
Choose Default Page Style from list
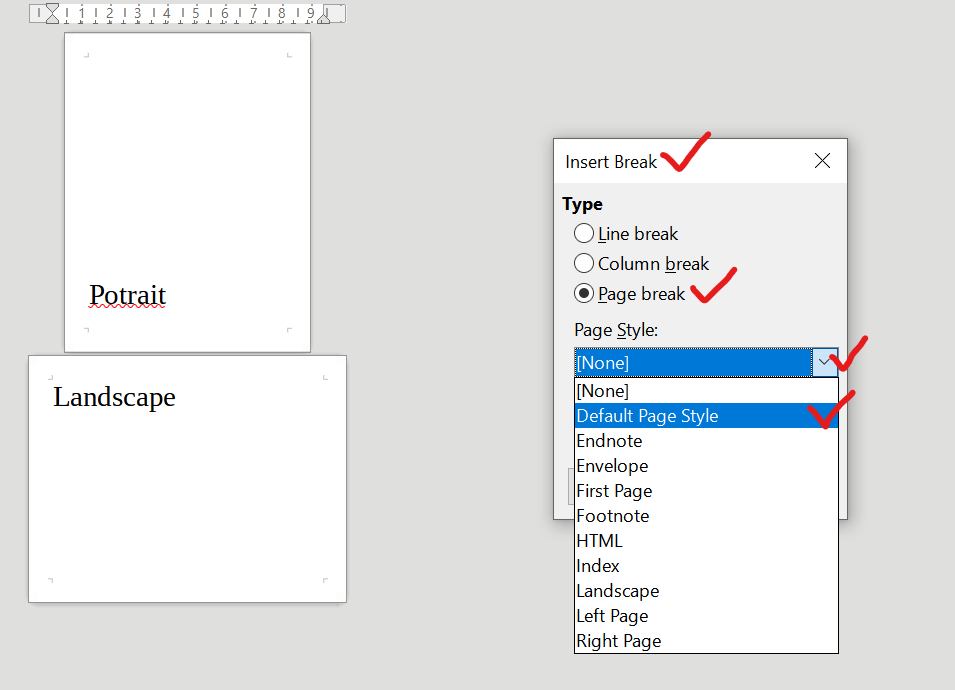click(707, 416)
